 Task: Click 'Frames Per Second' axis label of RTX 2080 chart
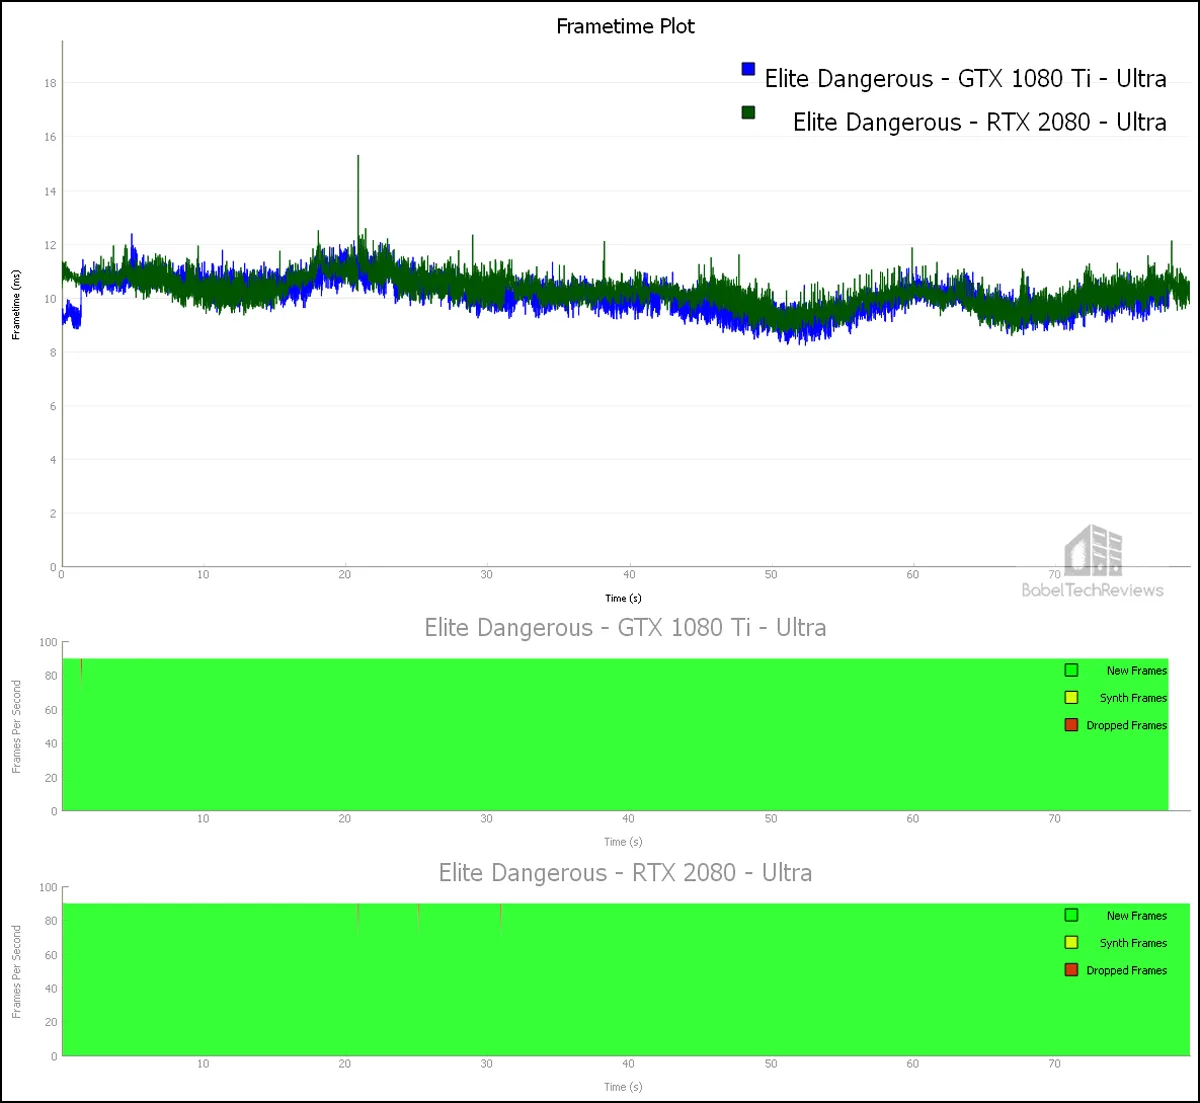click(x=17, y=972)
